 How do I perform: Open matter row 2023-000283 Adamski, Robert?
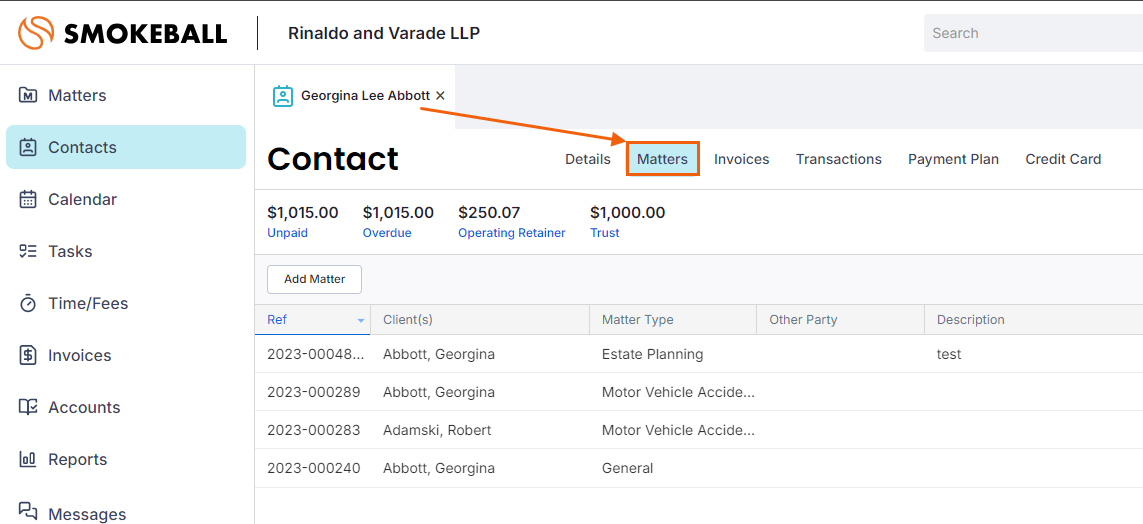(x=437, y=430)
